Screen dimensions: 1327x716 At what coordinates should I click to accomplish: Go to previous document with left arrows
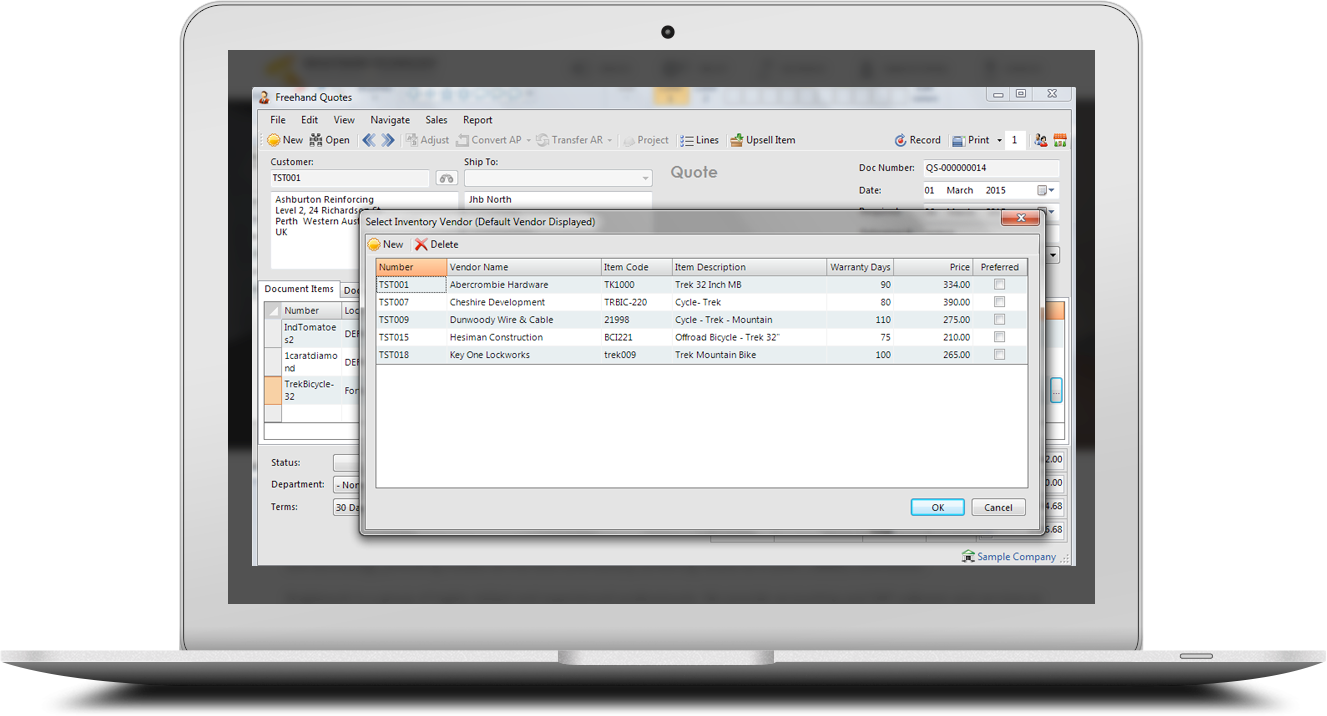point(368,140)
